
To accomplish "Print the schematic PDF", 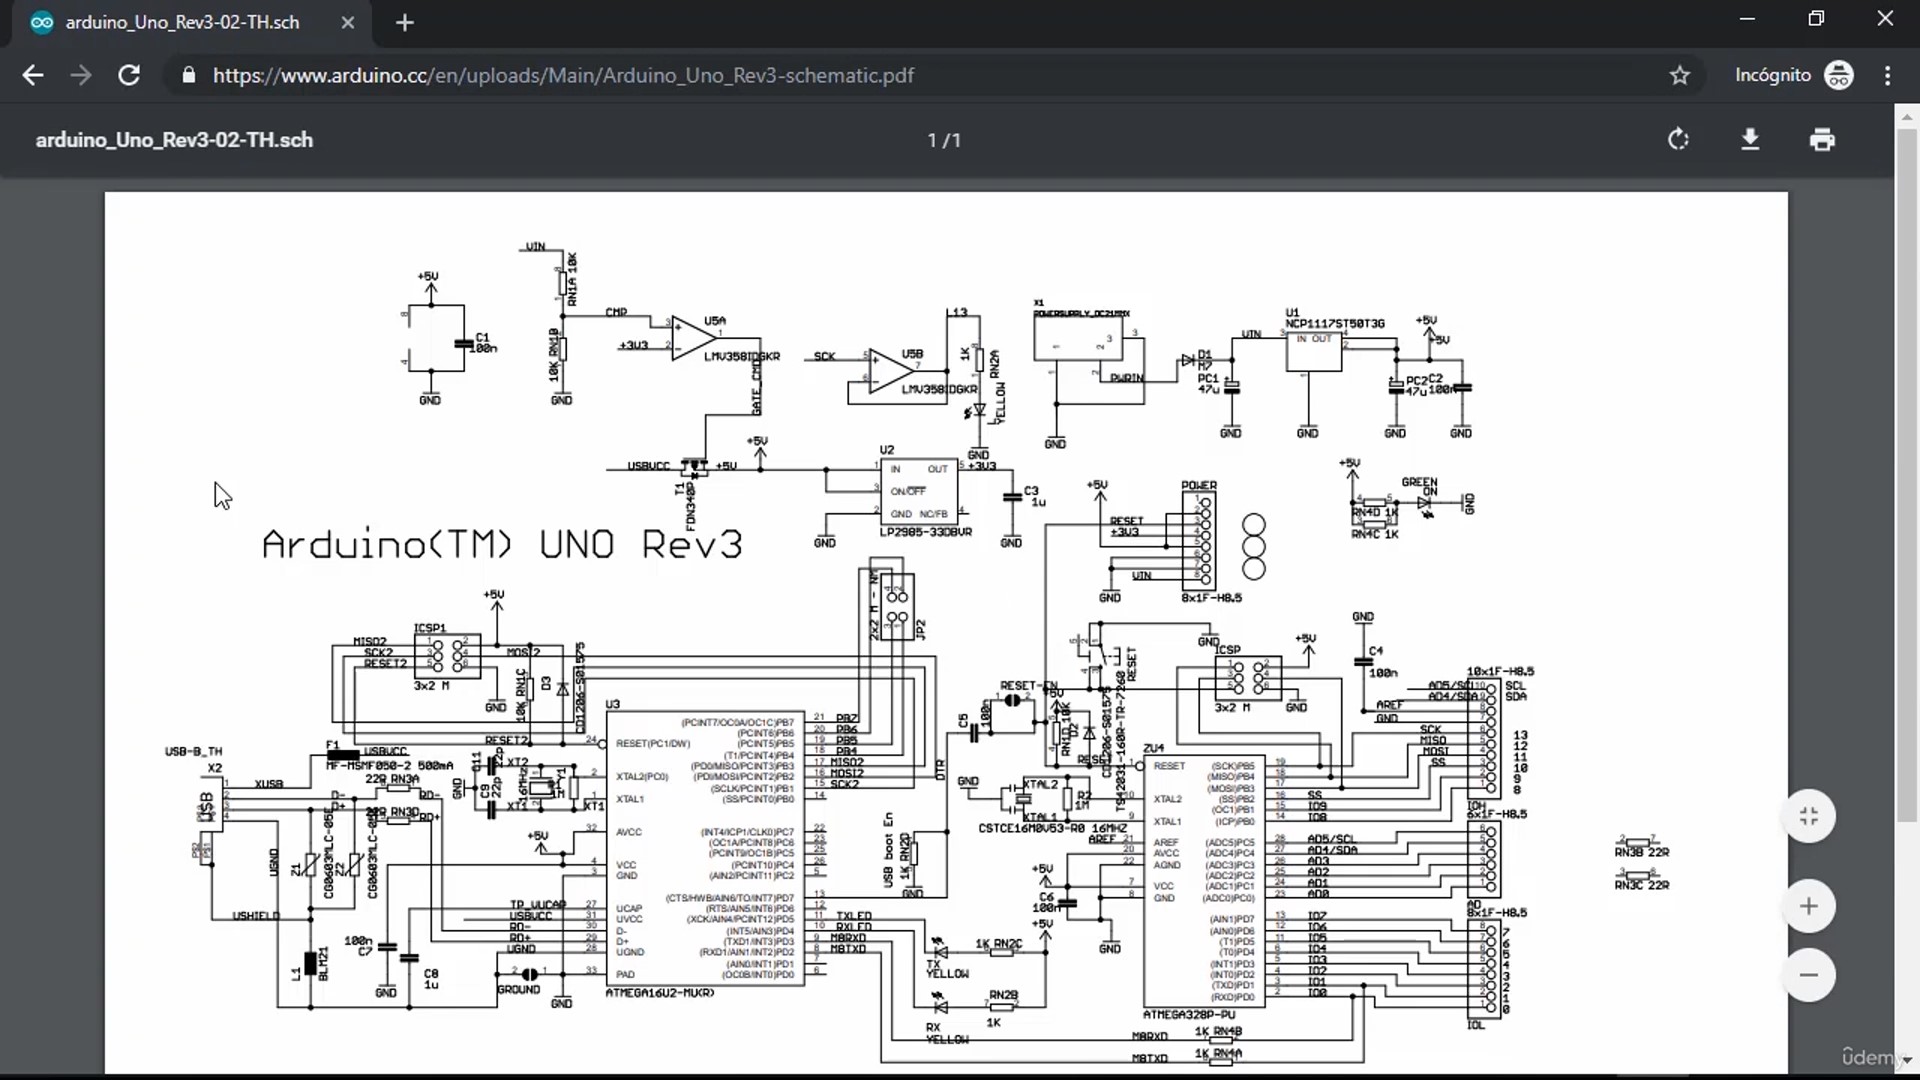I will tap(1822, 139).
